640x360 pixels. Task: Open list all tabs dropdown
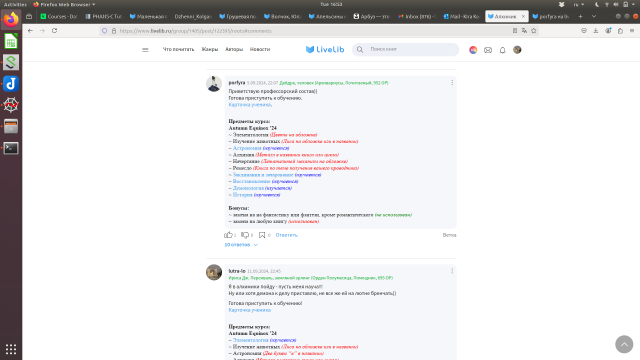click(x=594, y=16)
